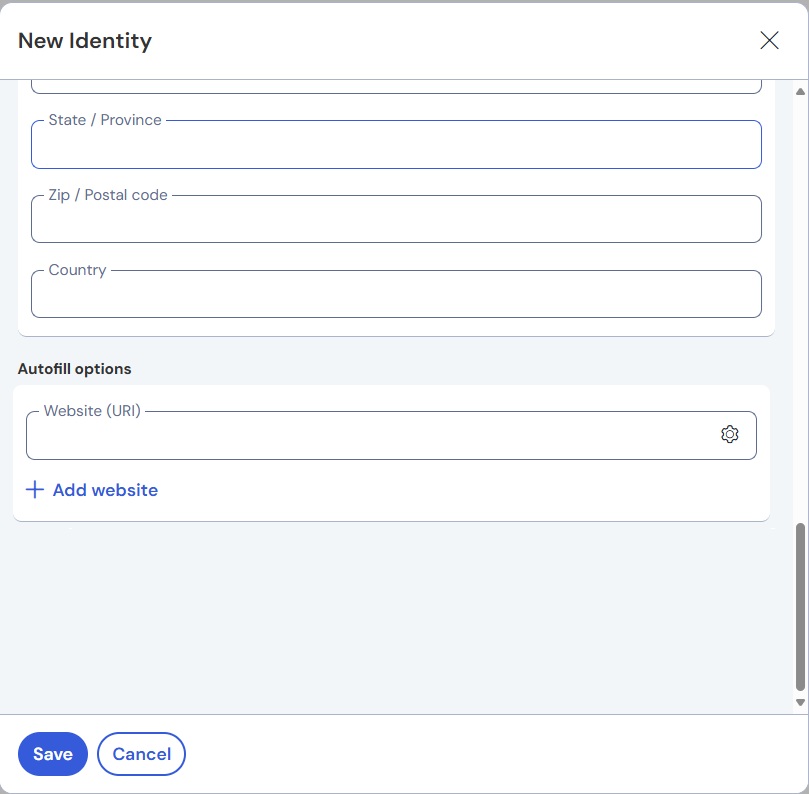Click the Zip / Postal code label

click(108, 195)
